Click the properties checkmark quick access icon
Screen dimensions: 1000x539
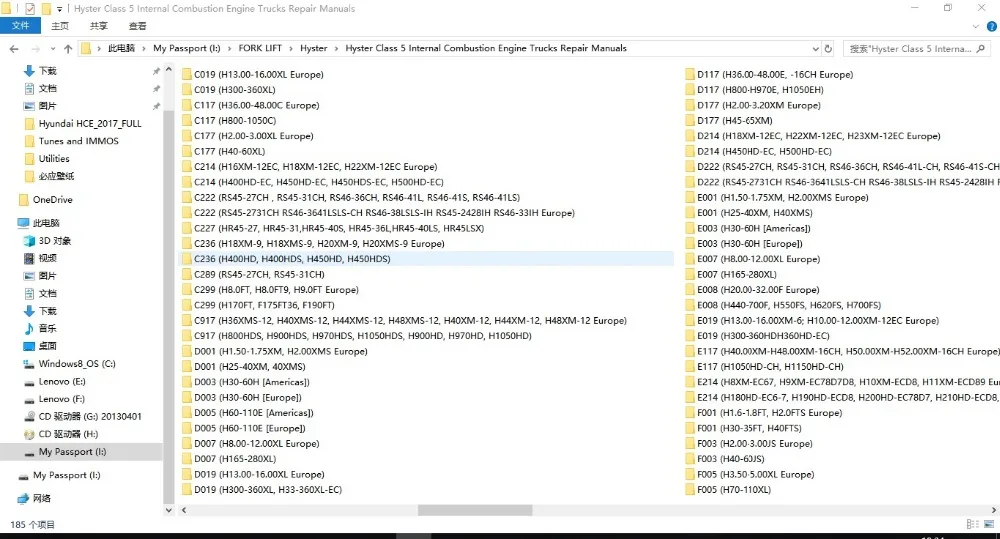point(29,9)
